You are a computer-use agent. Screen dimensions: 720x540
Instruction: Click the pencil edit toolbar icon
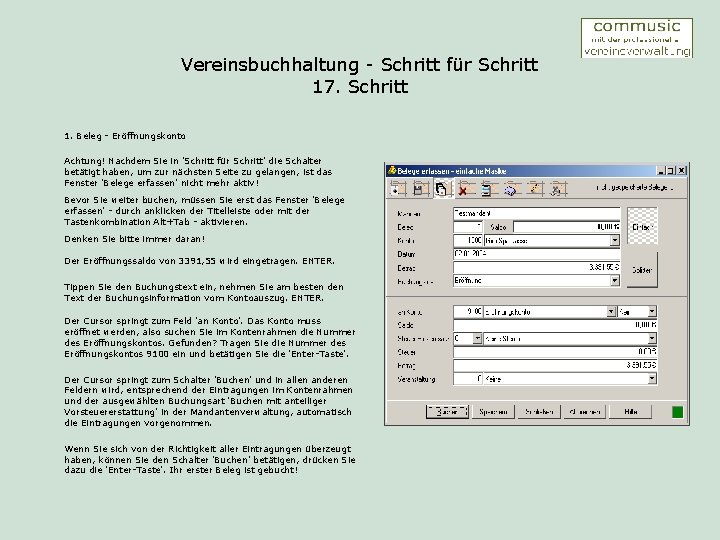[534, 188]
